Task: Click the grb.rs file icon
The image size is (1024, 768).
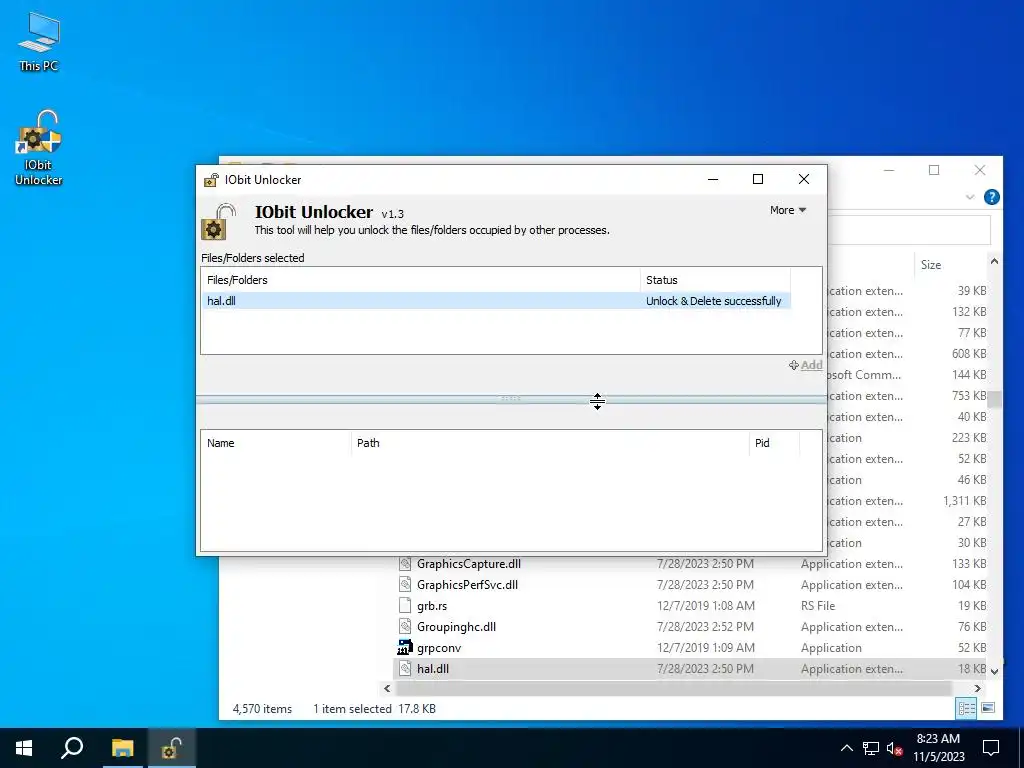Action: 405,605
